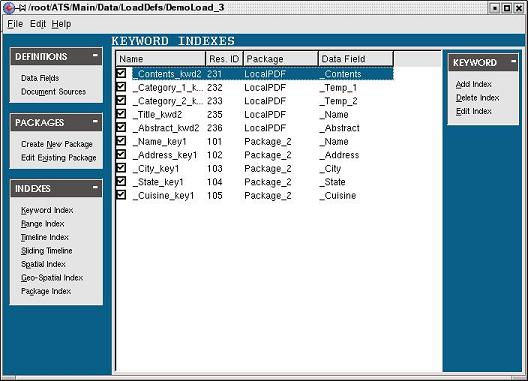Select the _Address_key1 index name
528x381 pixels.
pyautogui.click(x=165, y=155)
